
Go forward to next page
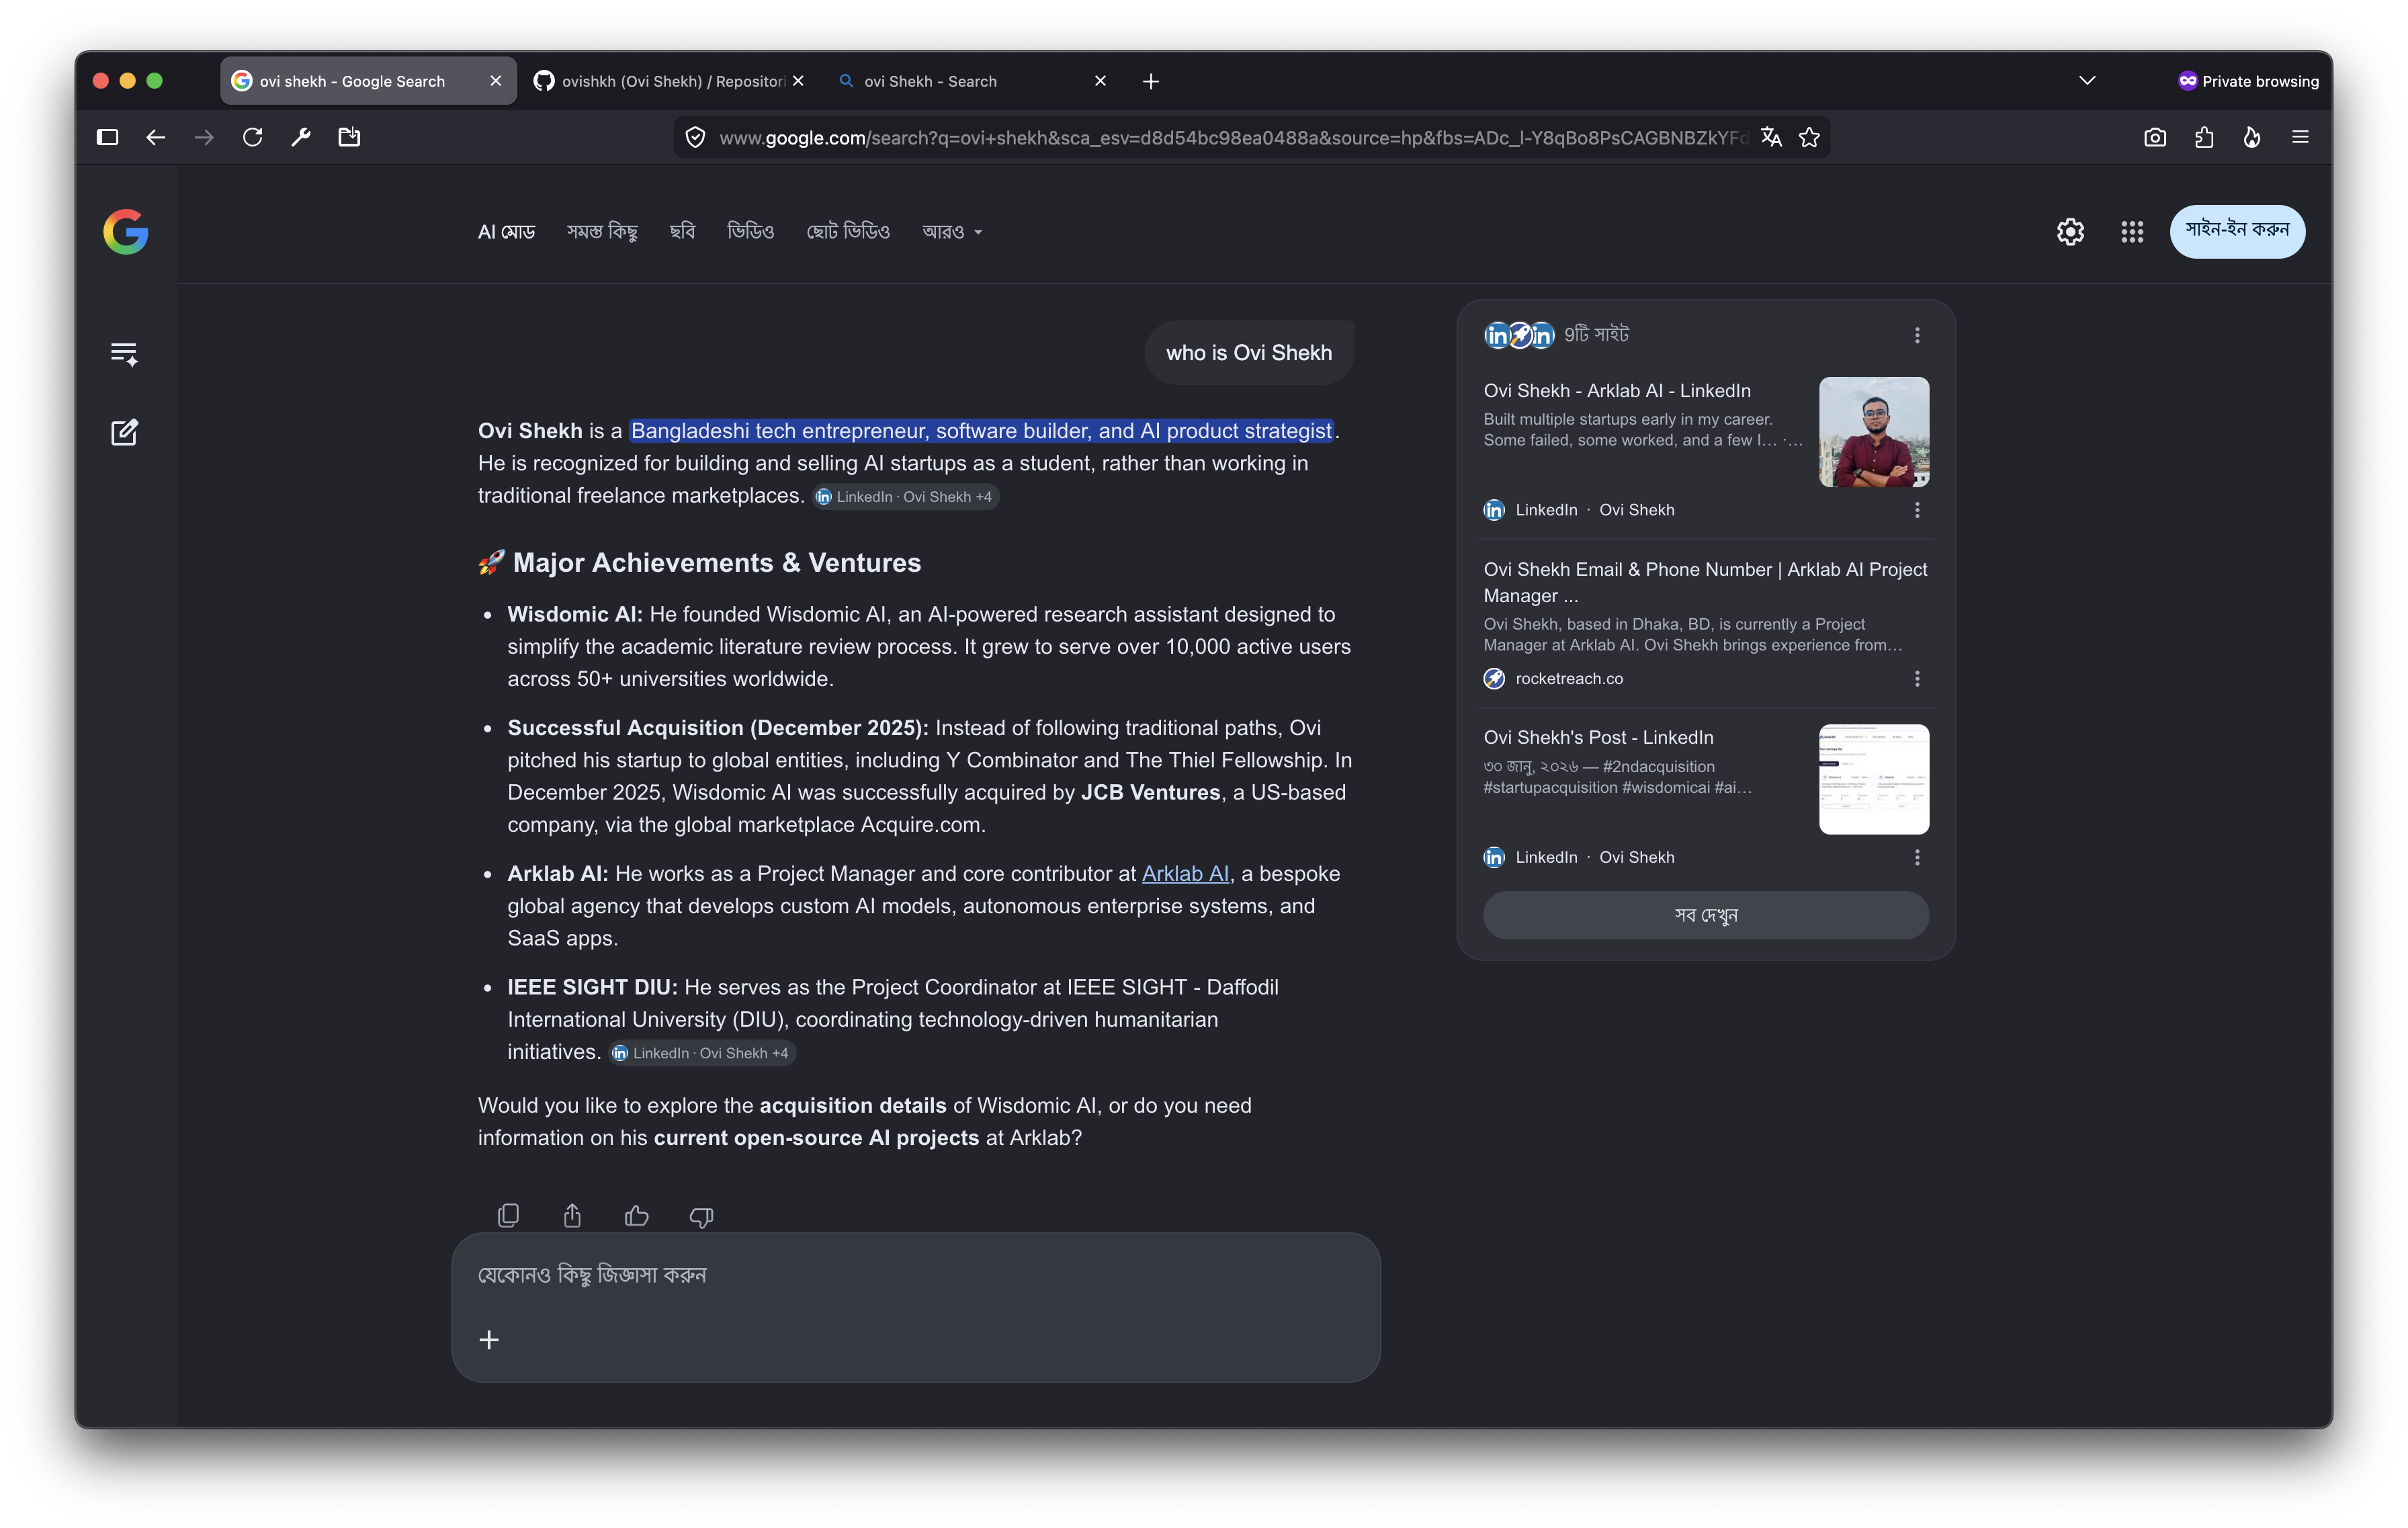pos(204,137)
